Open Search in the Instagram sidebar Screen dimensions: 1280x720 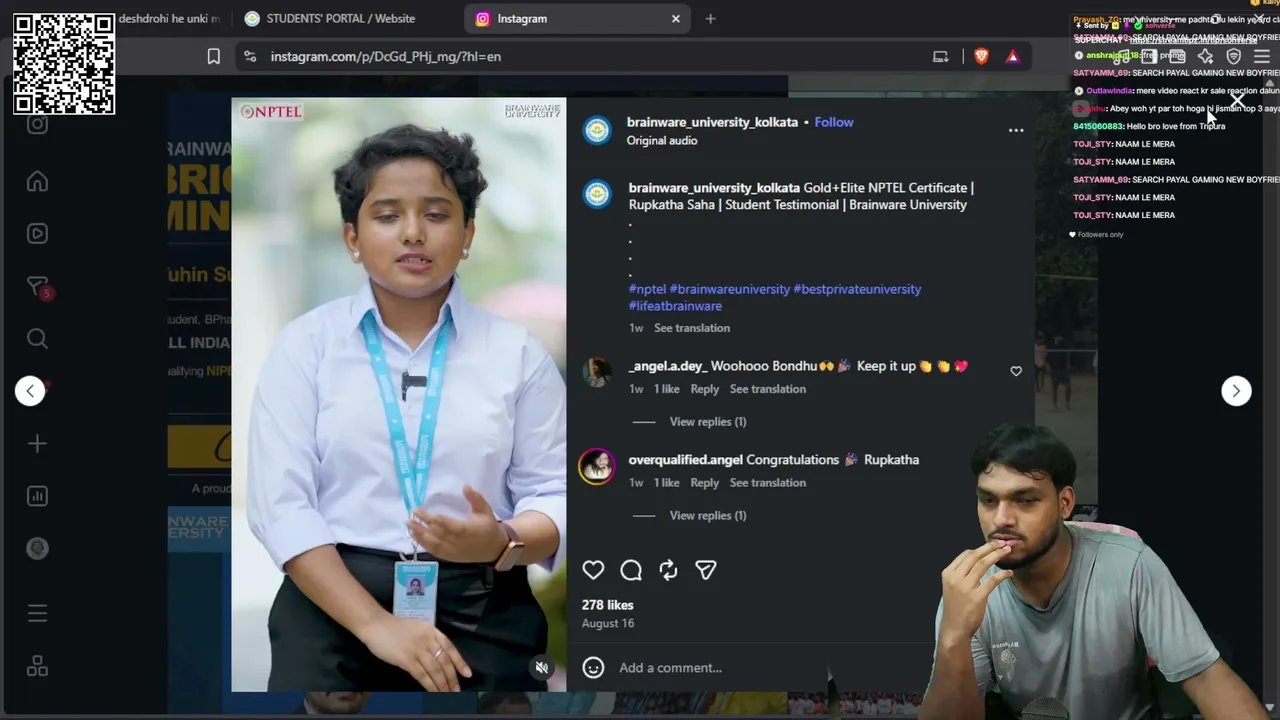point(37,338)
